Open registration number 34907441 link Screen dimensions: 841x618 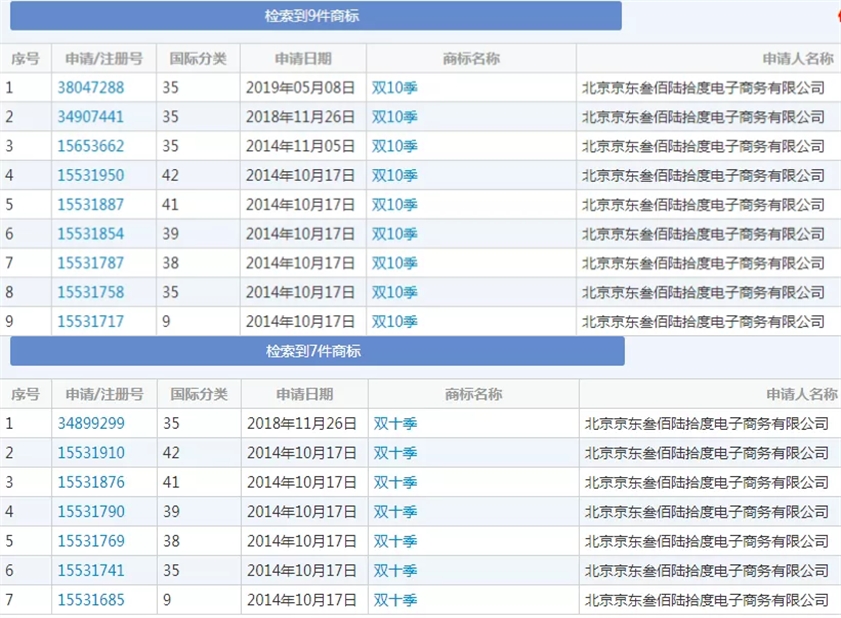tap(91, 117)
